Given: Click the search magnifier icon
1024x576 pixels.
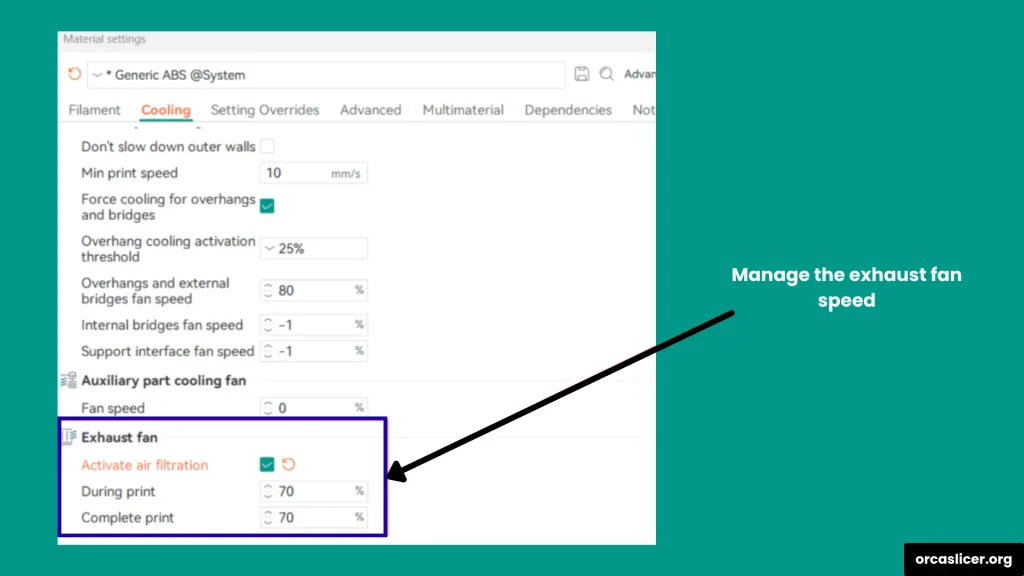Looking at the screenshot, I should point(606,74).
